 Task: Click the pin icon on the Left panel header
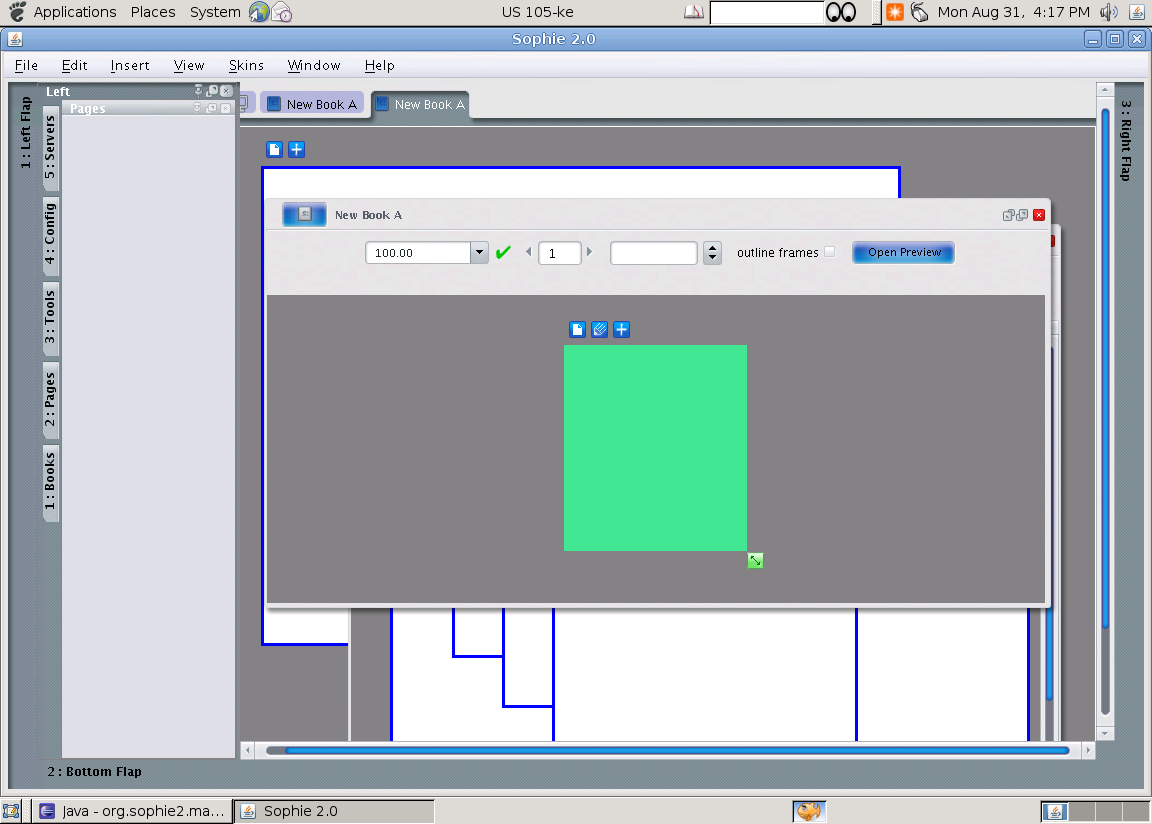[x=198, y=90]
